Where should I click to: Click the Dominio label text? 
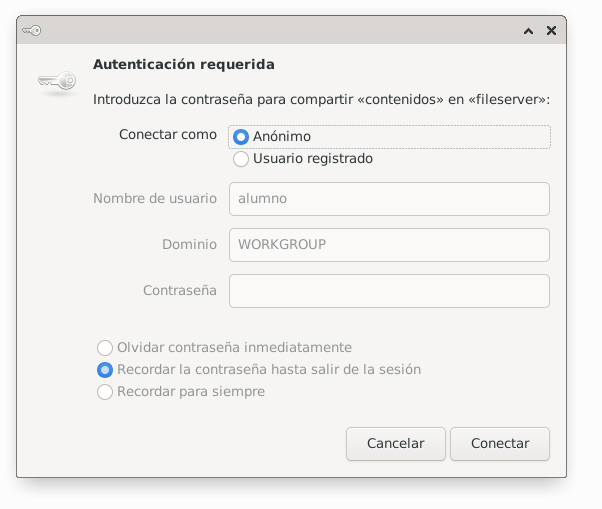point(189,244)
